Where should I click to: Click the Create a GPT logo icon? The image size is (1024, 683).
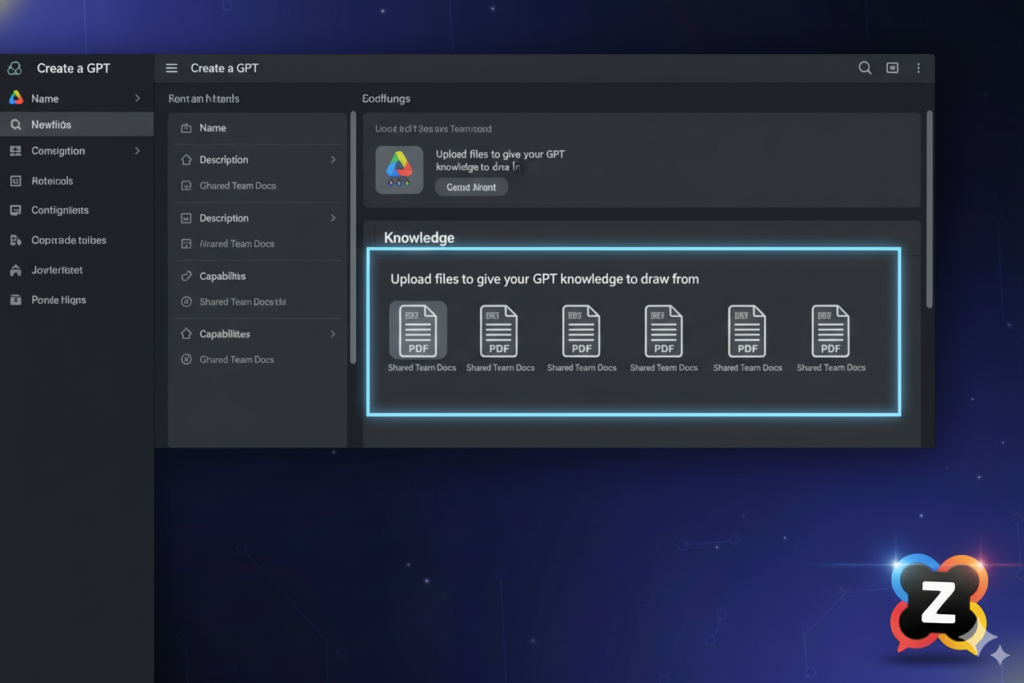coord(14,67)
